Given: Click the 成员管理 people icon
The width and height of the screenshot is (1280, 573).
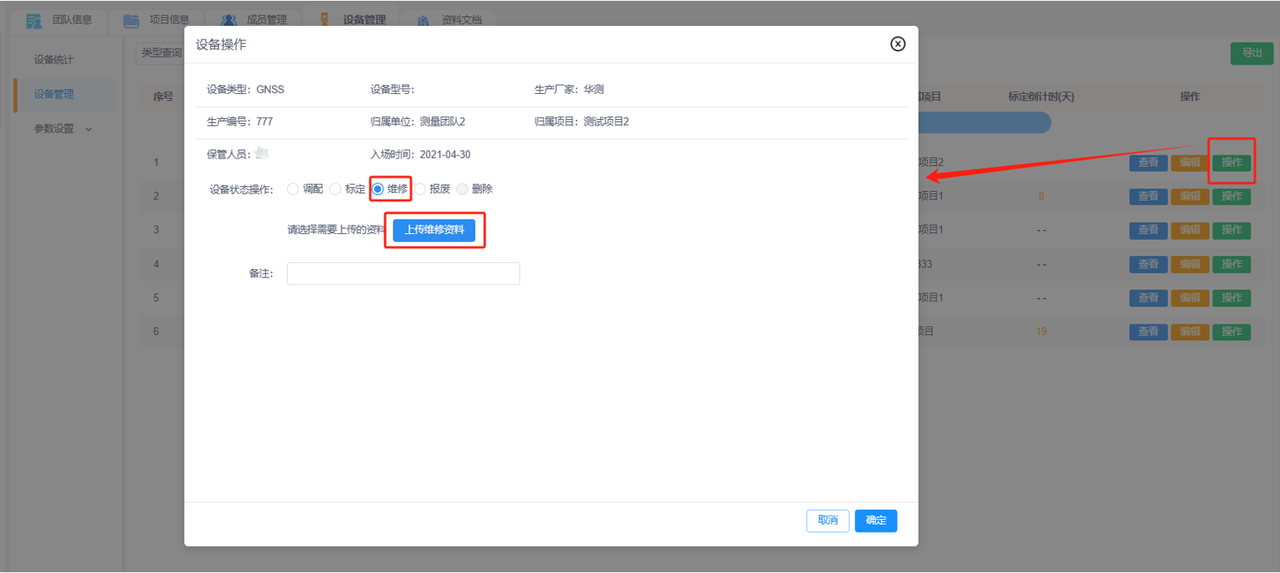Looking at the screenshot, I should coord(229,20).
